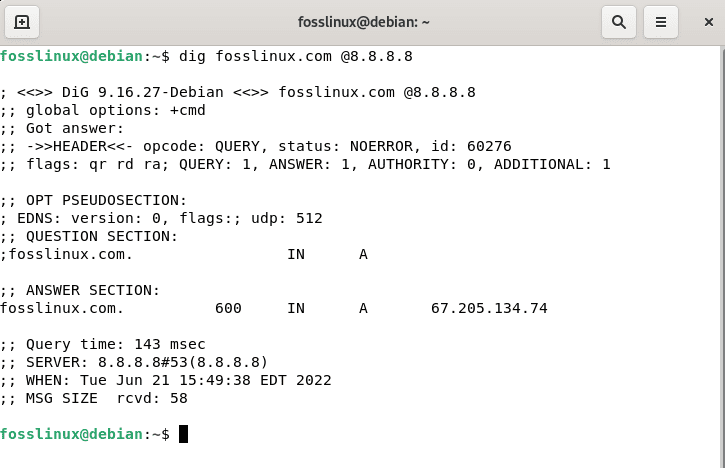This screenshot has width=725, height=468.
Task: Click the 'udp: 512' value
Action: (287, 218)
